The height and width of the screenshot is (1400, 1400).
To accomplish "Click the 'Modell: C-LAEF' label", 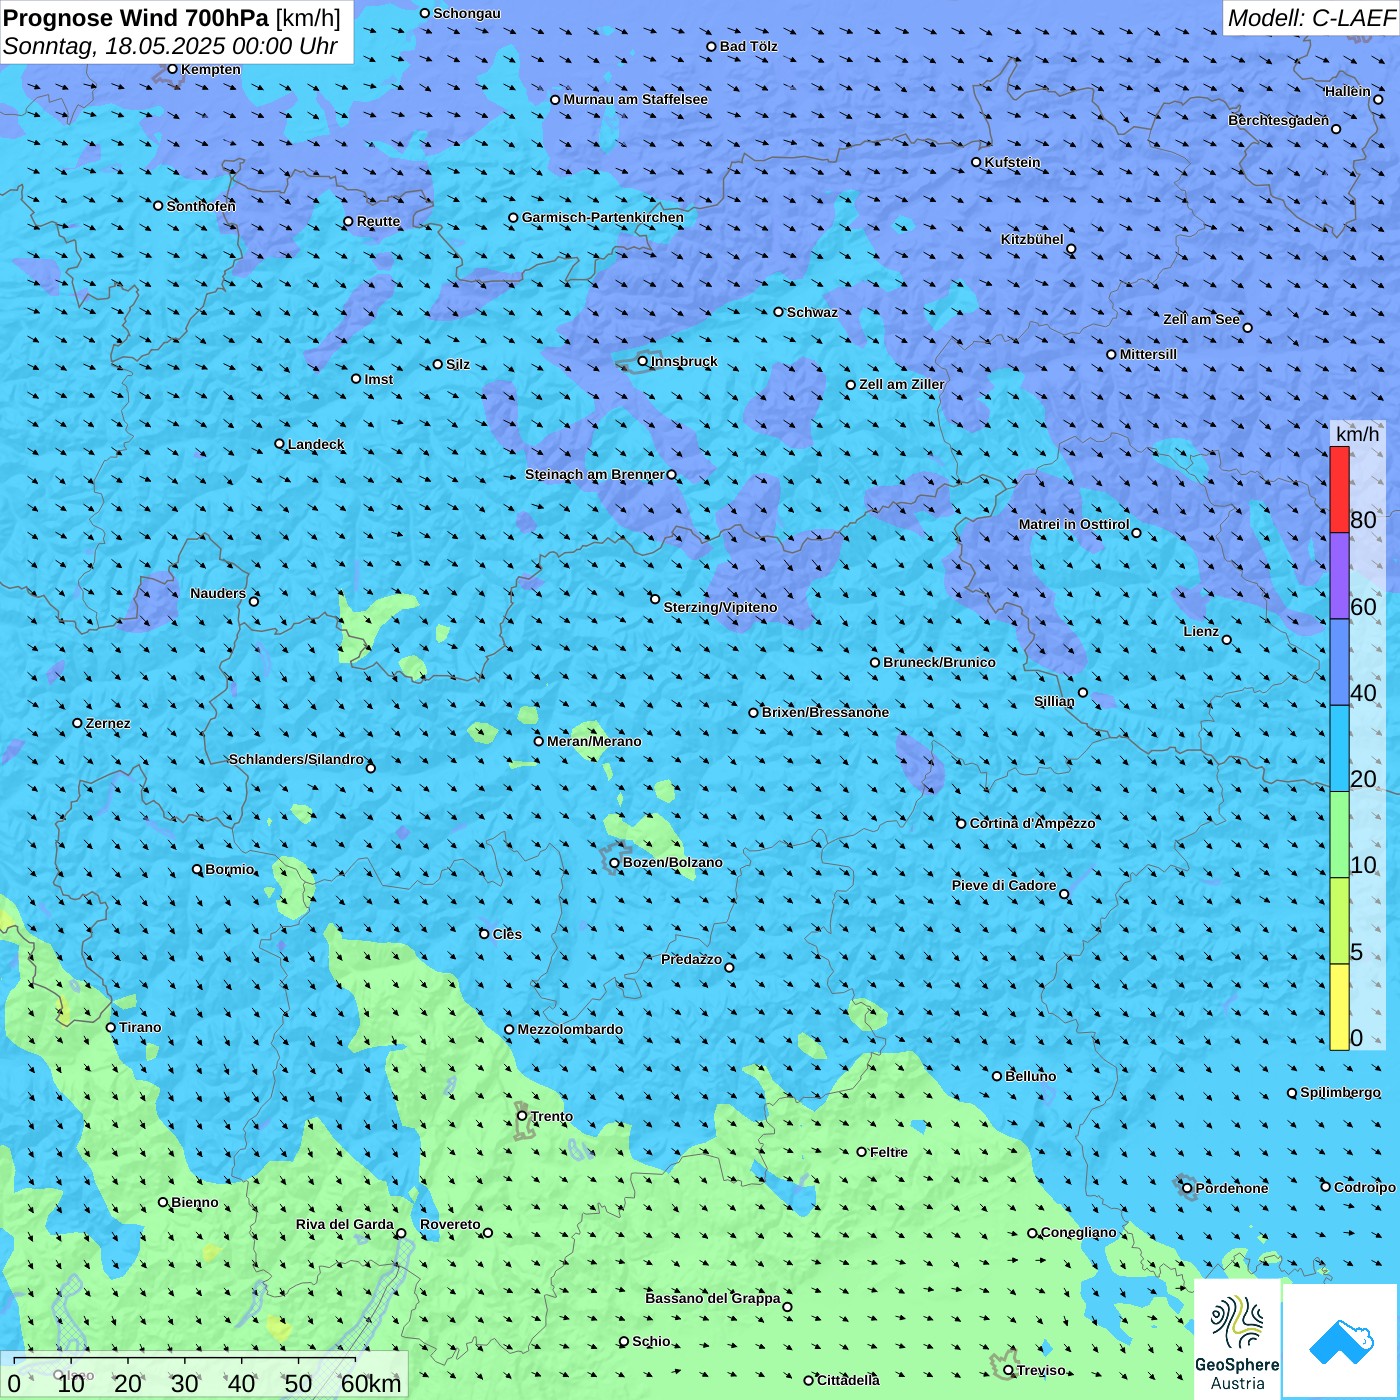I will point(1311,18).
